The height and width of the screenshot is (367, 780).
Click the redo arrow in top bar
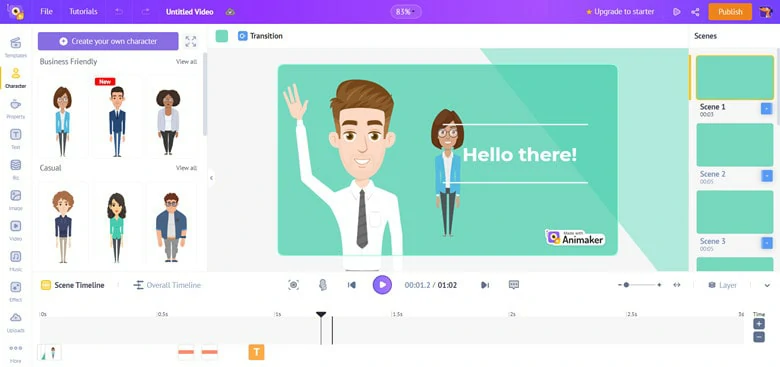coord(146,11)
